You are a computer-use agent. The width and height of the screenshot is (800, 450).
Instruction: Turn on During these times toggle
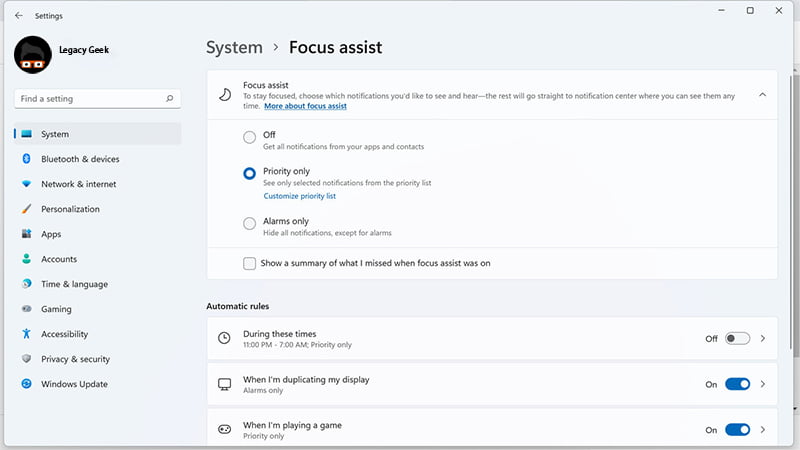[737, 338]
